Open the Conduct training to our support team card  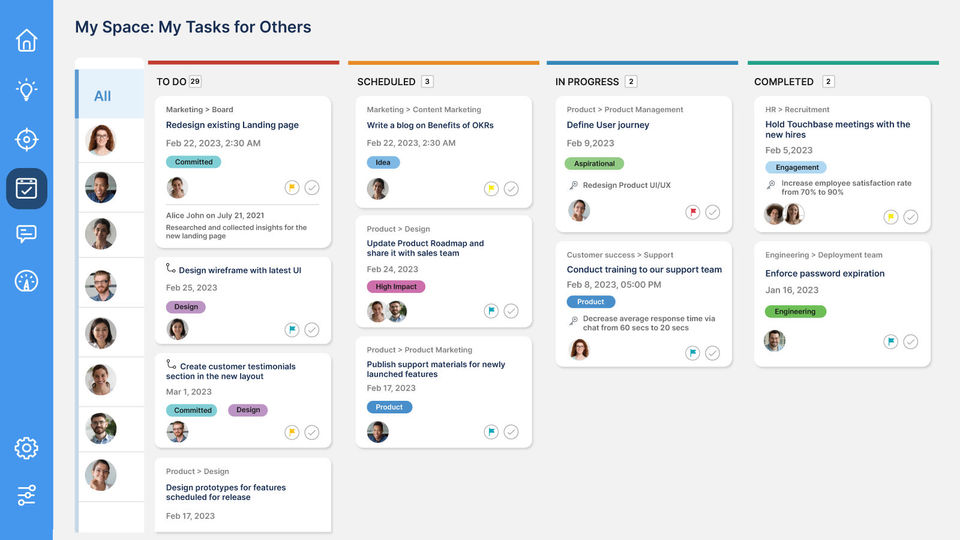pyautogui.click(x=644, y=270)
